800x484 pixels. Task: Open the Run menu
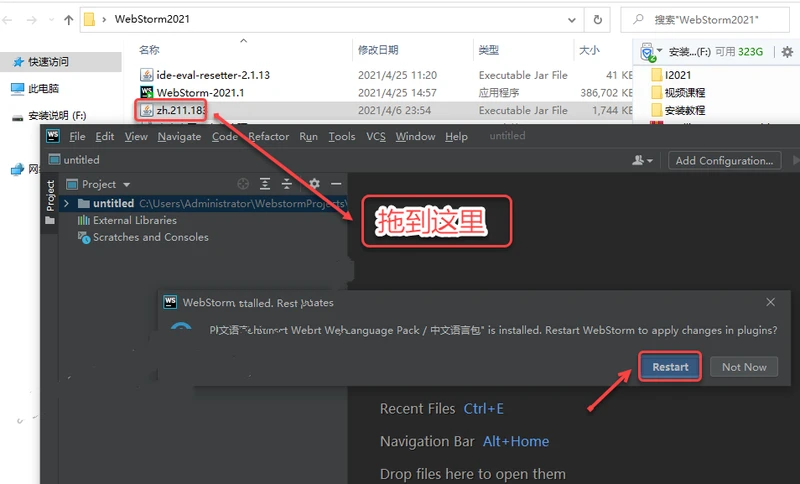tap(308, 136)
